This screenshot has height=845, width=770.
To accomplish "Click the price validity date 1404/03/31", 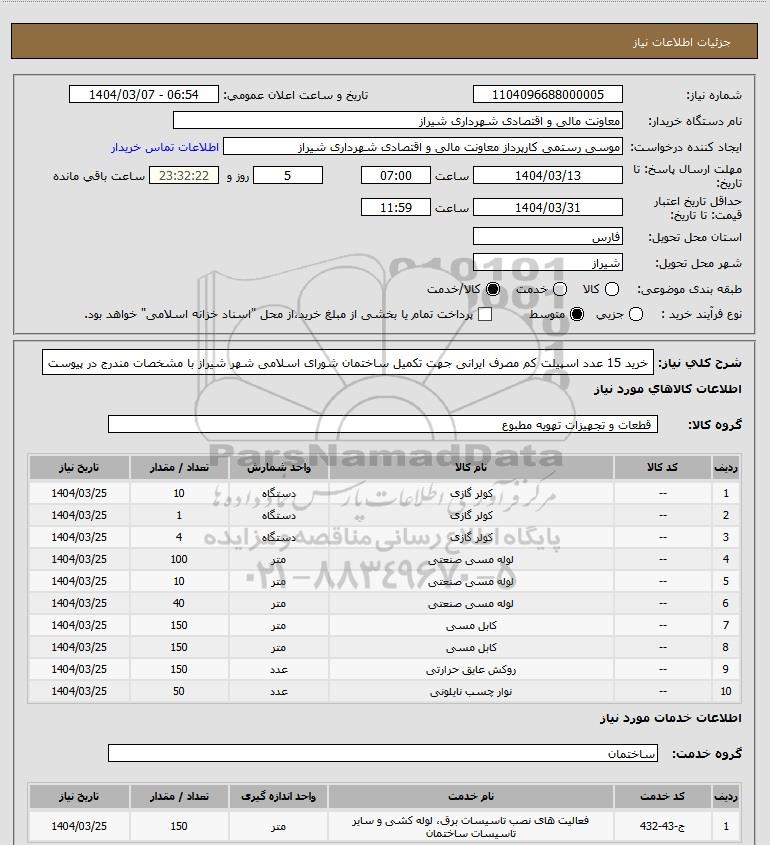I will pyautogui.click(x=547, y=207).
